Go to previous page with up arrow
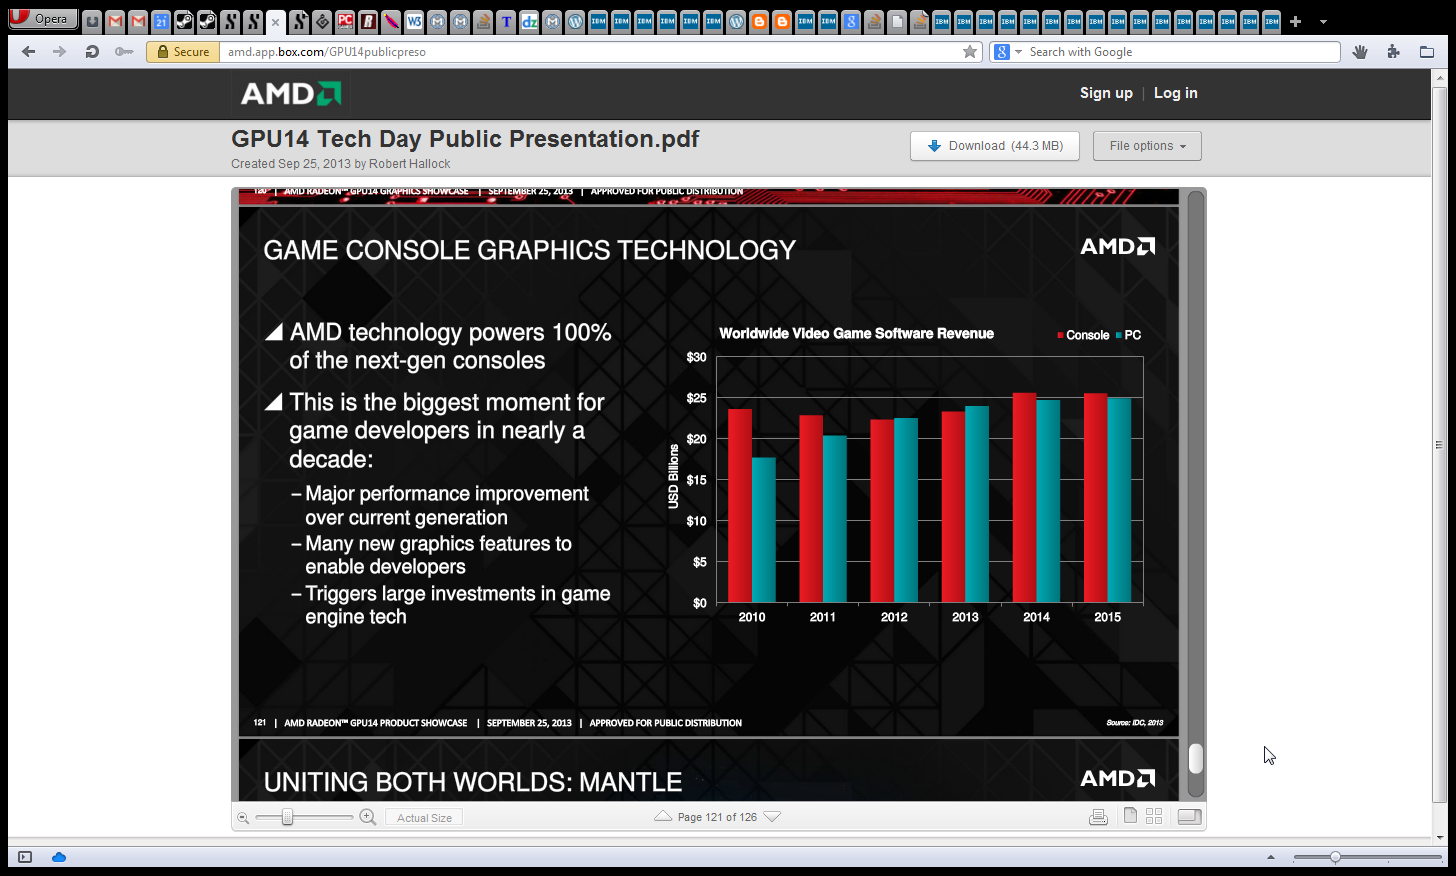 pos(663,817)
